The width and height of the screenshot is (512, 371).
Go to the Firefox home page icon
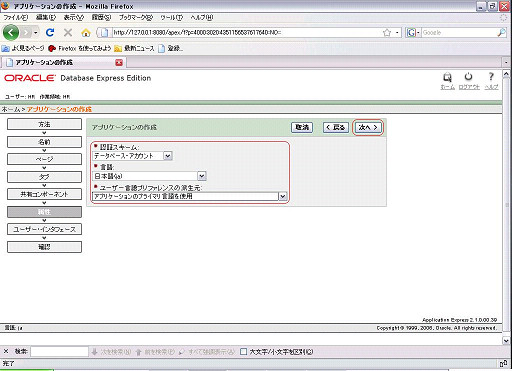pyautogui.click(x=86, y=33)
